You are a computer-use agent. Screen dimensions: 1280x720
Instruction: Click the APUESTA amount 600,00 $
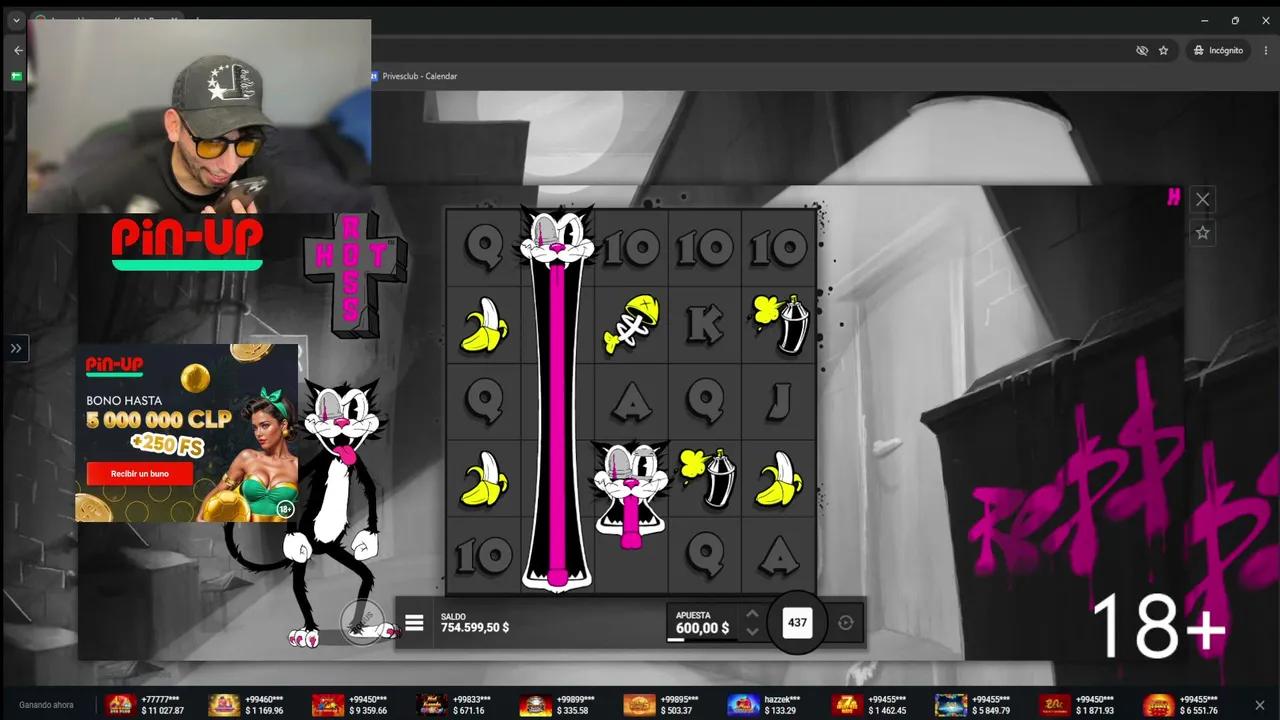pyautogui.click(x=702, y=628)
